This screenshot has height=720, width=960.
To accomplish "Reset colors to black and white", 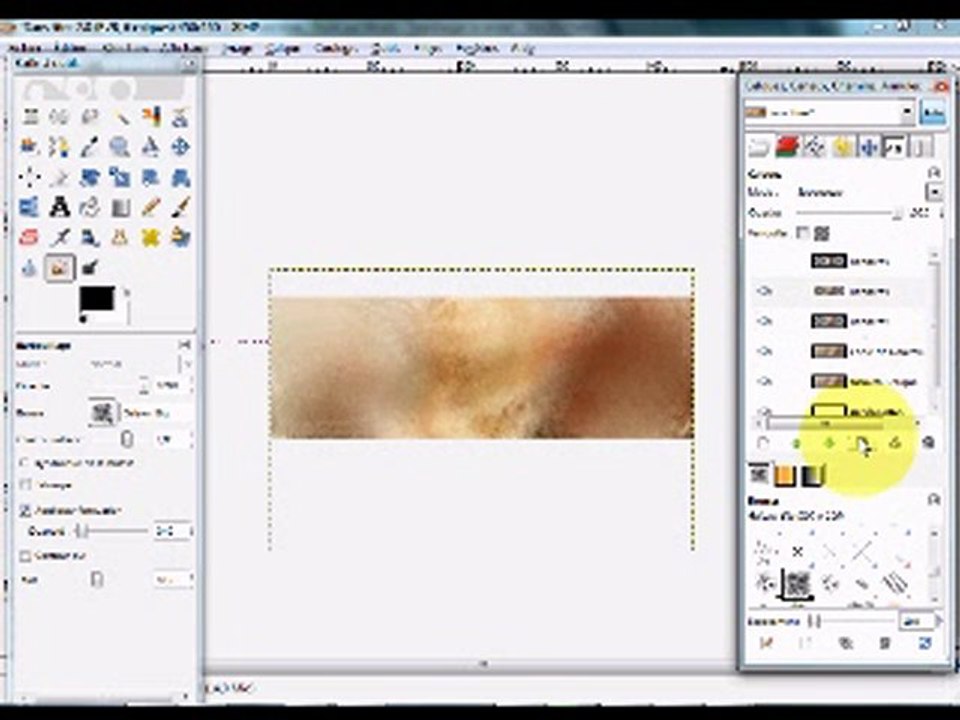I will pos(83,319).
